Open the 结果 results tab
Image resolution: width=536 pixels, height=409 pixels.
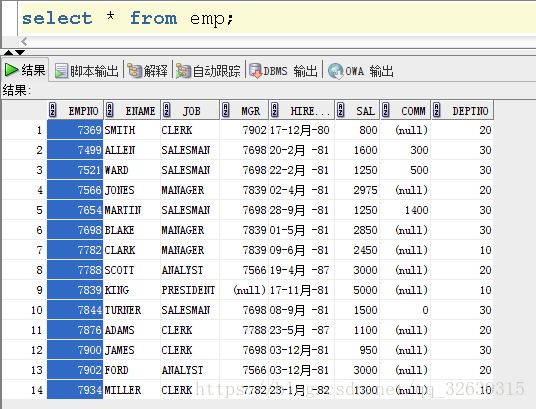(x=25, y=70)
